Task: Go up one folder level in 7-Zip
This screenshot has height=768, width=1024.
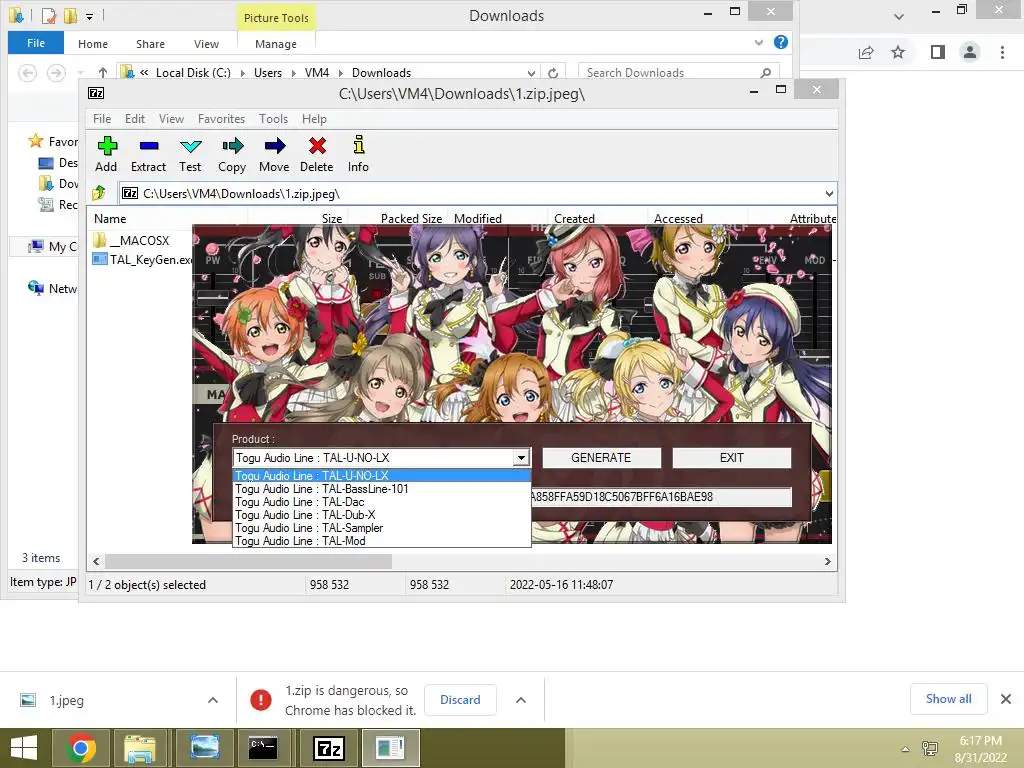Action: click(99, 193)
